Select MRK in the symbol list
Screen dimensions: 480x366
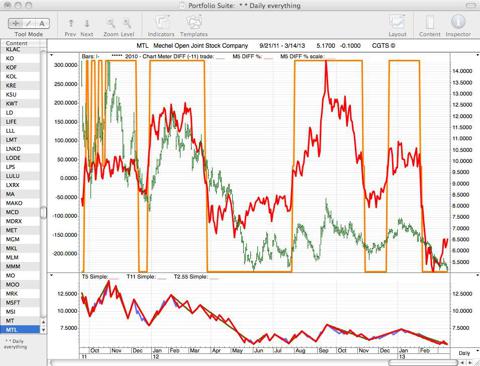point(21,294)
